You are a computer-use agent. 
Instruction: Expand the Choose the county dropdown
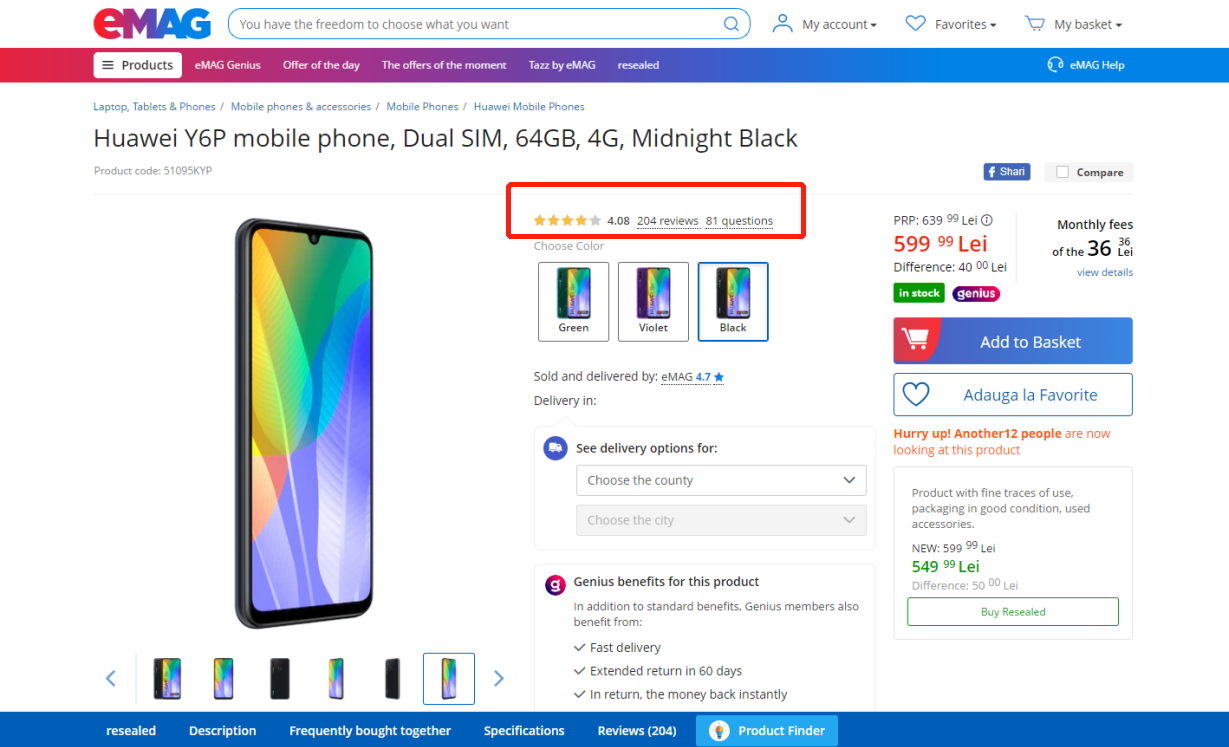721,480
